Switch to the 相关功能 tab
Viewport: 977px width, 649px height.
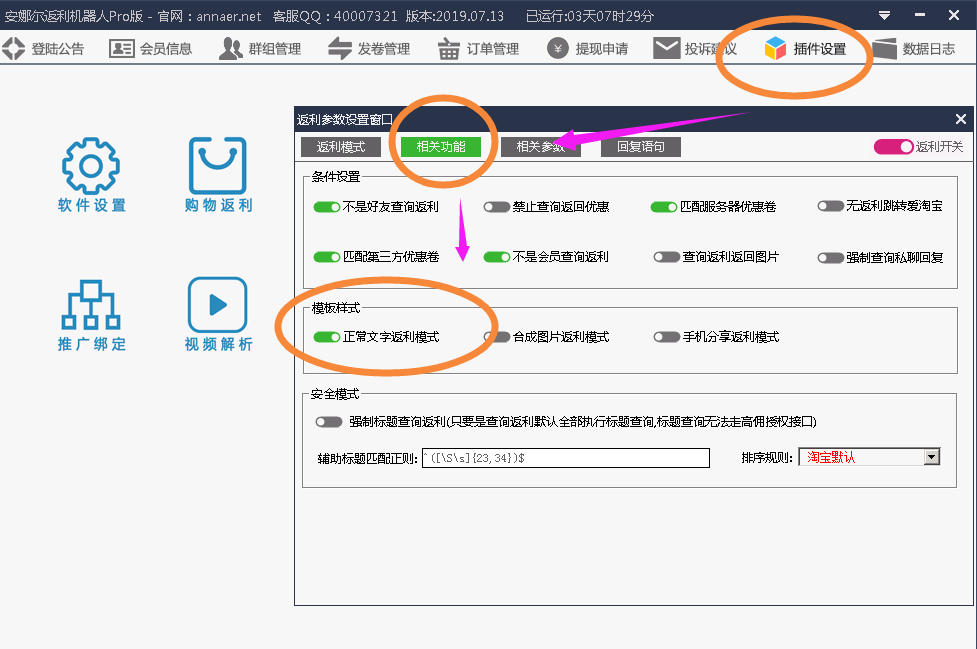coord(441,147)
